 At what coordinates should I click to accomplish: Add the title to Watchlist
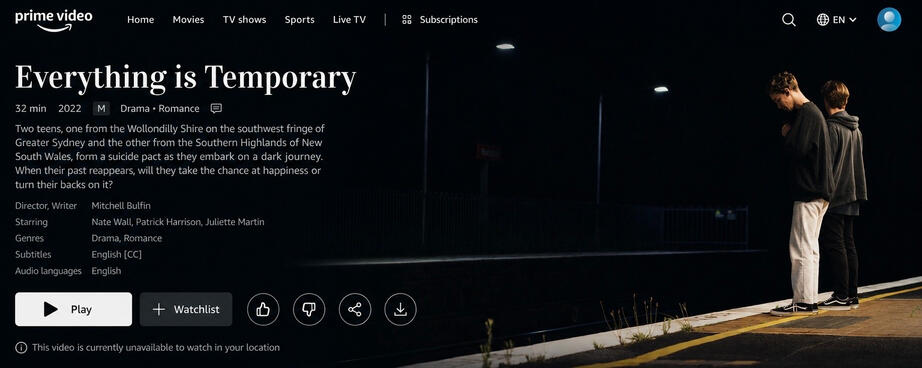[186, 309]
